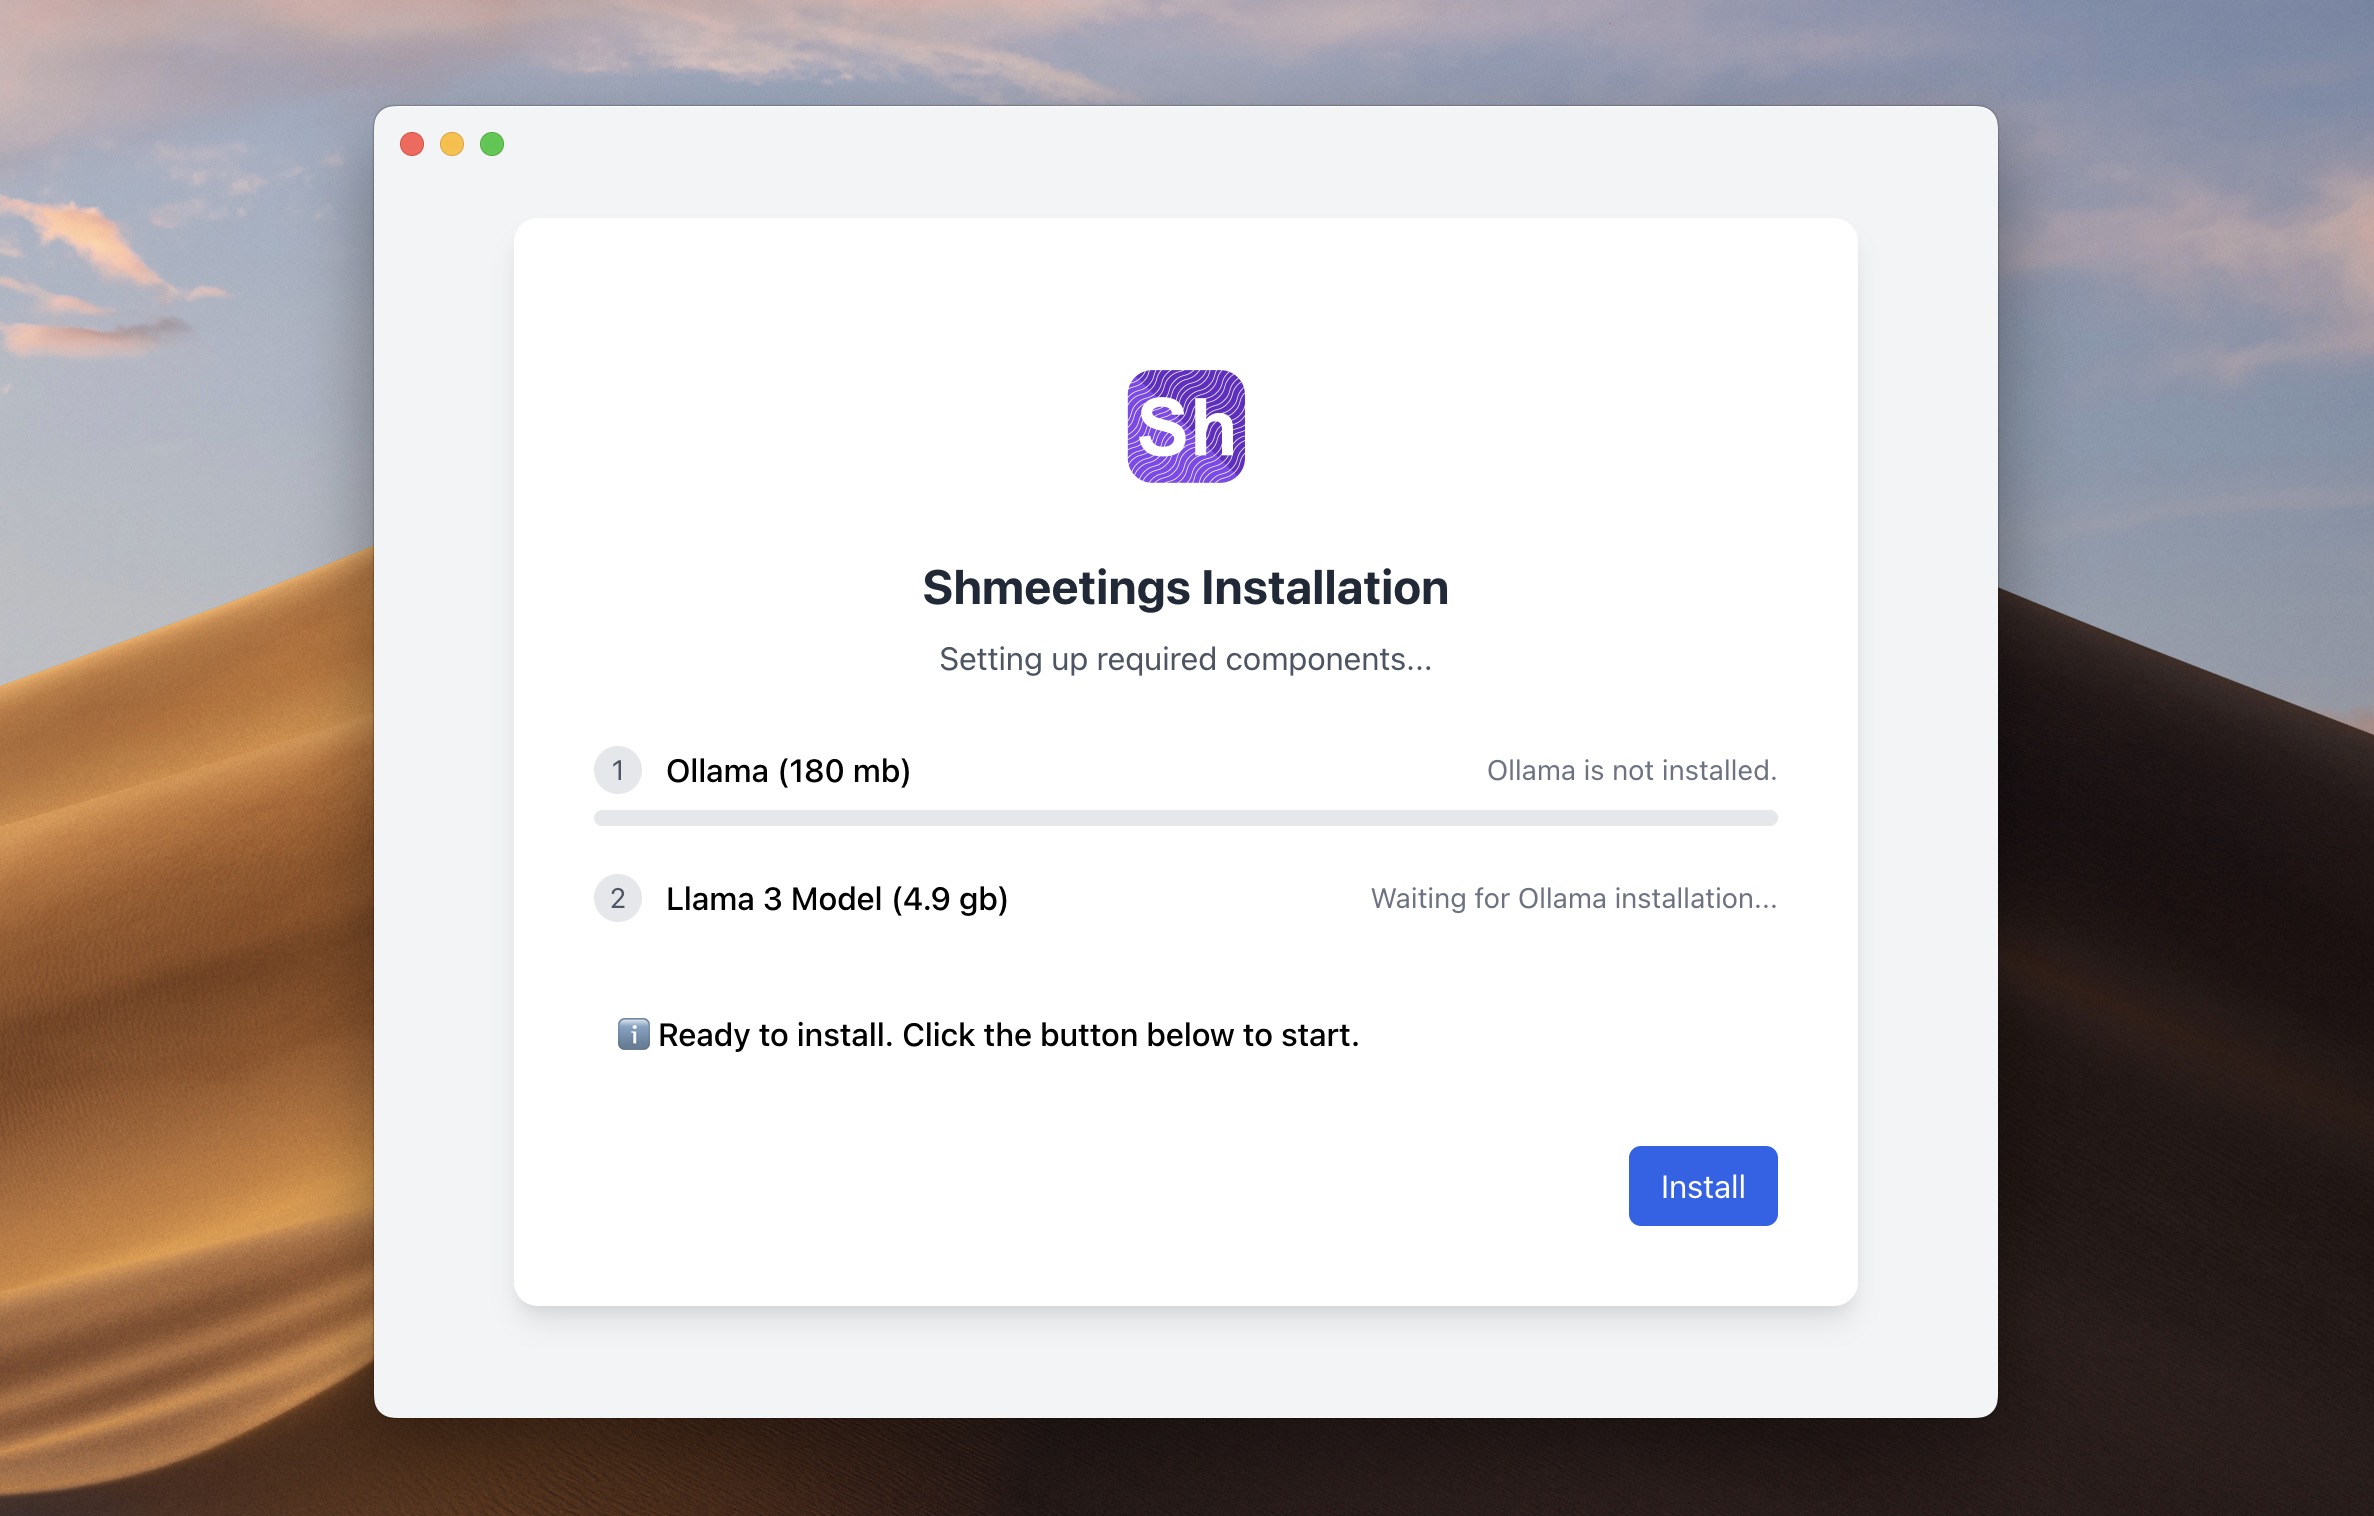Select the 'Ollama is not installed' status text
The image size is (2374, 1516).
(1632, 770)
